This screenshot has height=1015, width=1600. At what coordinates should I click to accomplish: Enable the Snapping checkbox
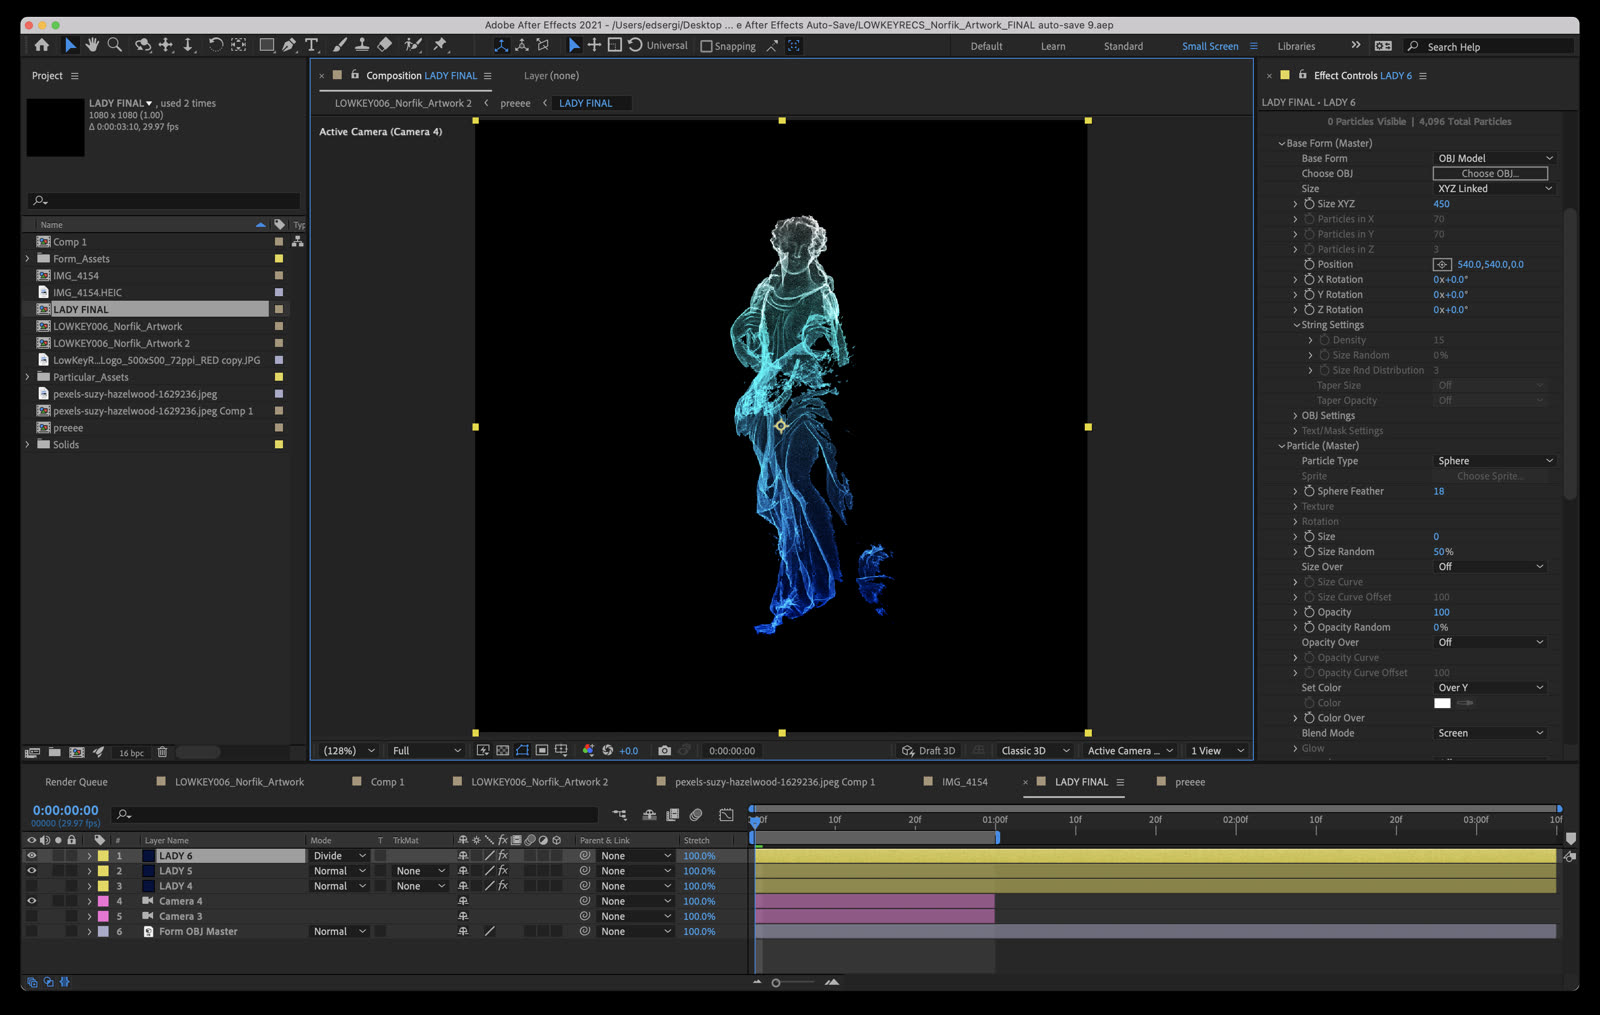(x=706, y=46)
